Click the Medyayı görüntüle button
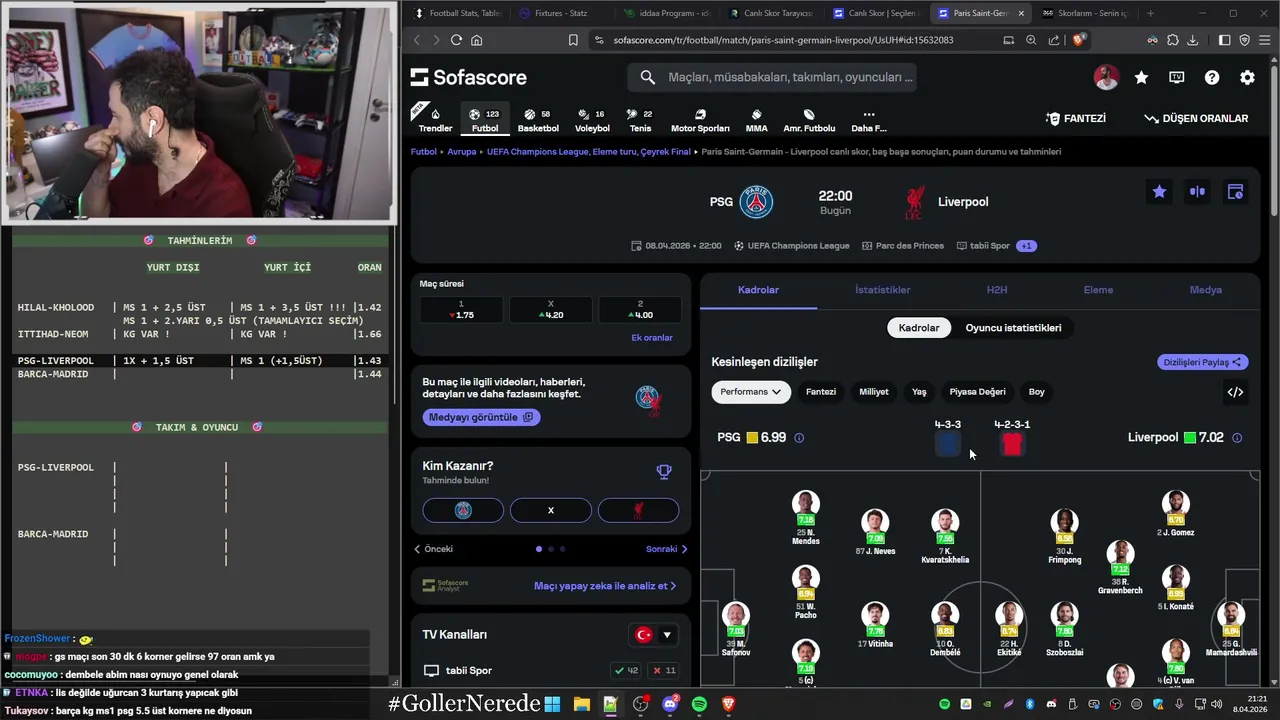 click(x=481, y=417)
